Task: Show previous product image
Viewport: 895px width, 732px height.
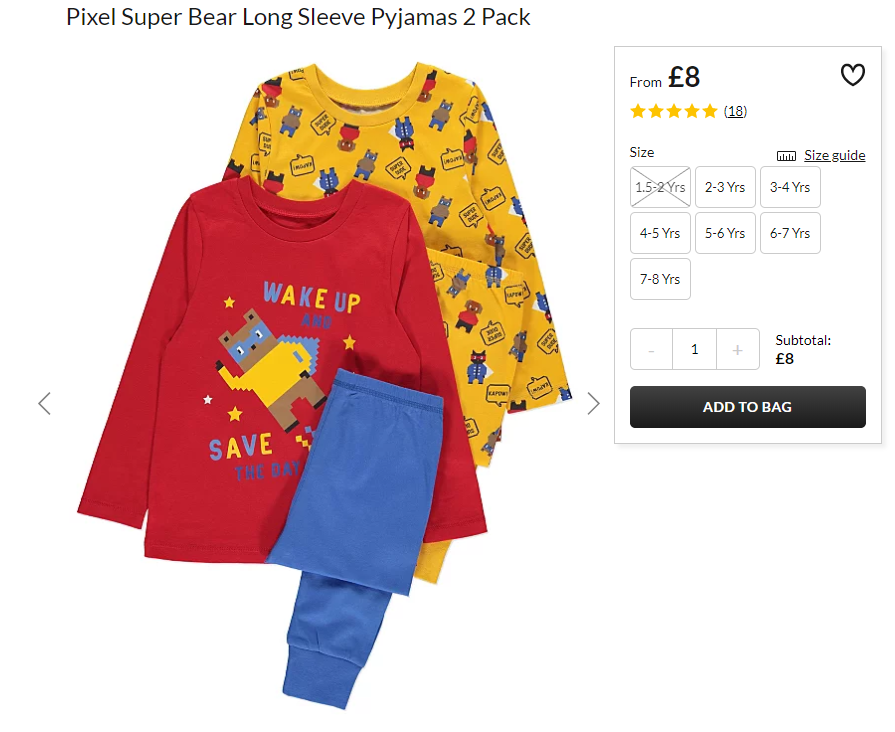Action: [x=45, y=403]
